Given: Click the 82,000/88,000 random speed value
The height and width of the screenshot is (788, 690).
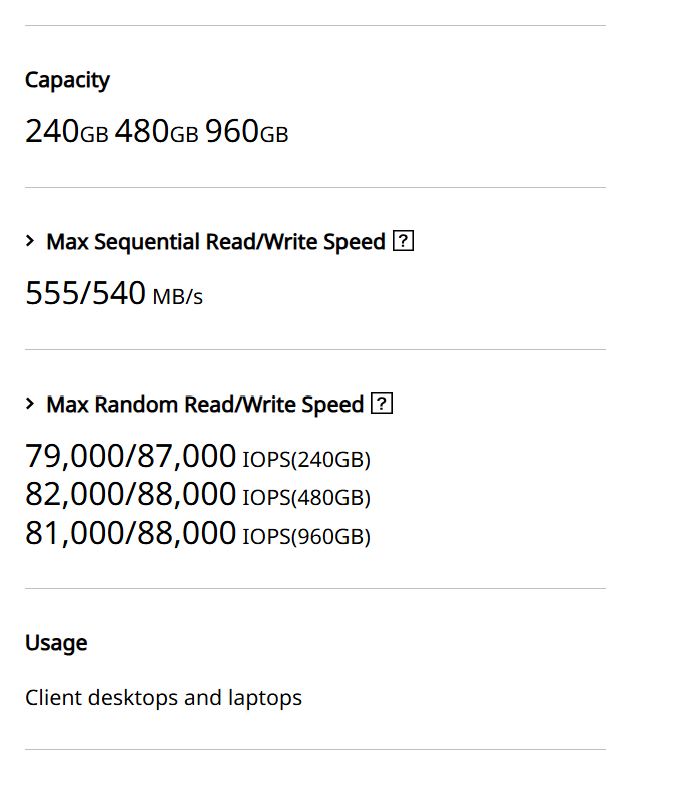Looking at the screenshot, I should point(130,494).
